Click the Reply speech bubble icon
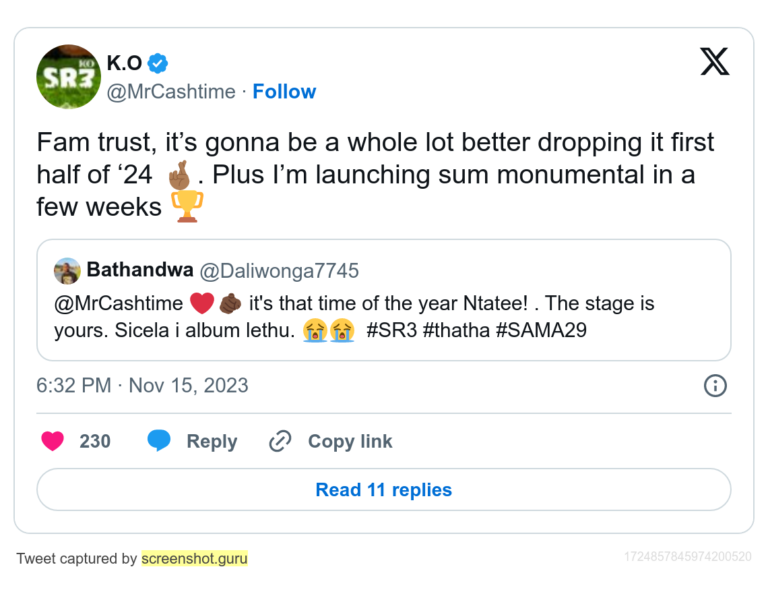768x596 pixels. click(160, 441)
